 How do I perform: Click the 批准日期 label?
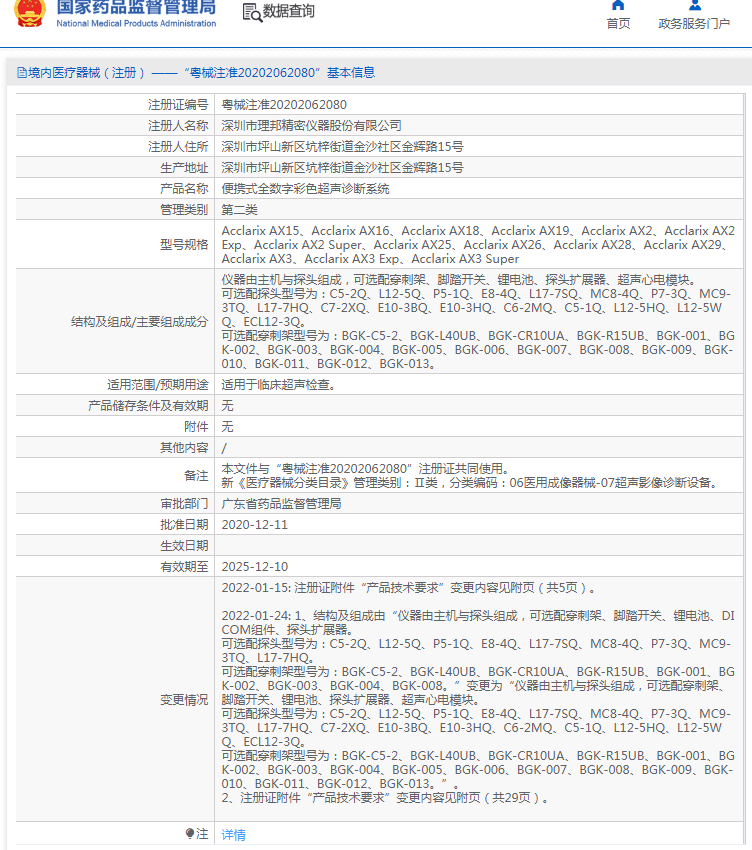184,525
